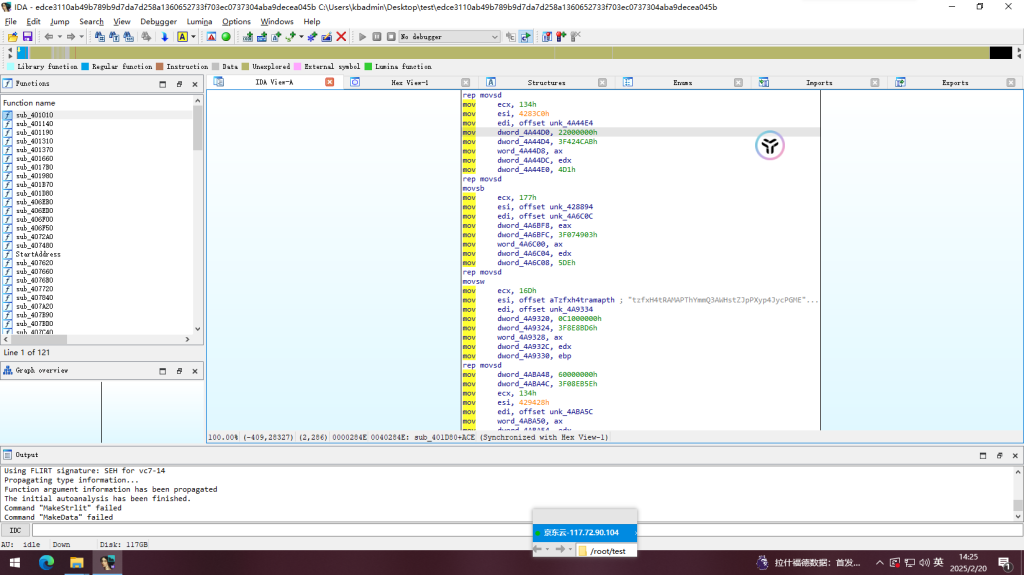Open the dropdown beside the green arrows icon

tap(301, 37)
